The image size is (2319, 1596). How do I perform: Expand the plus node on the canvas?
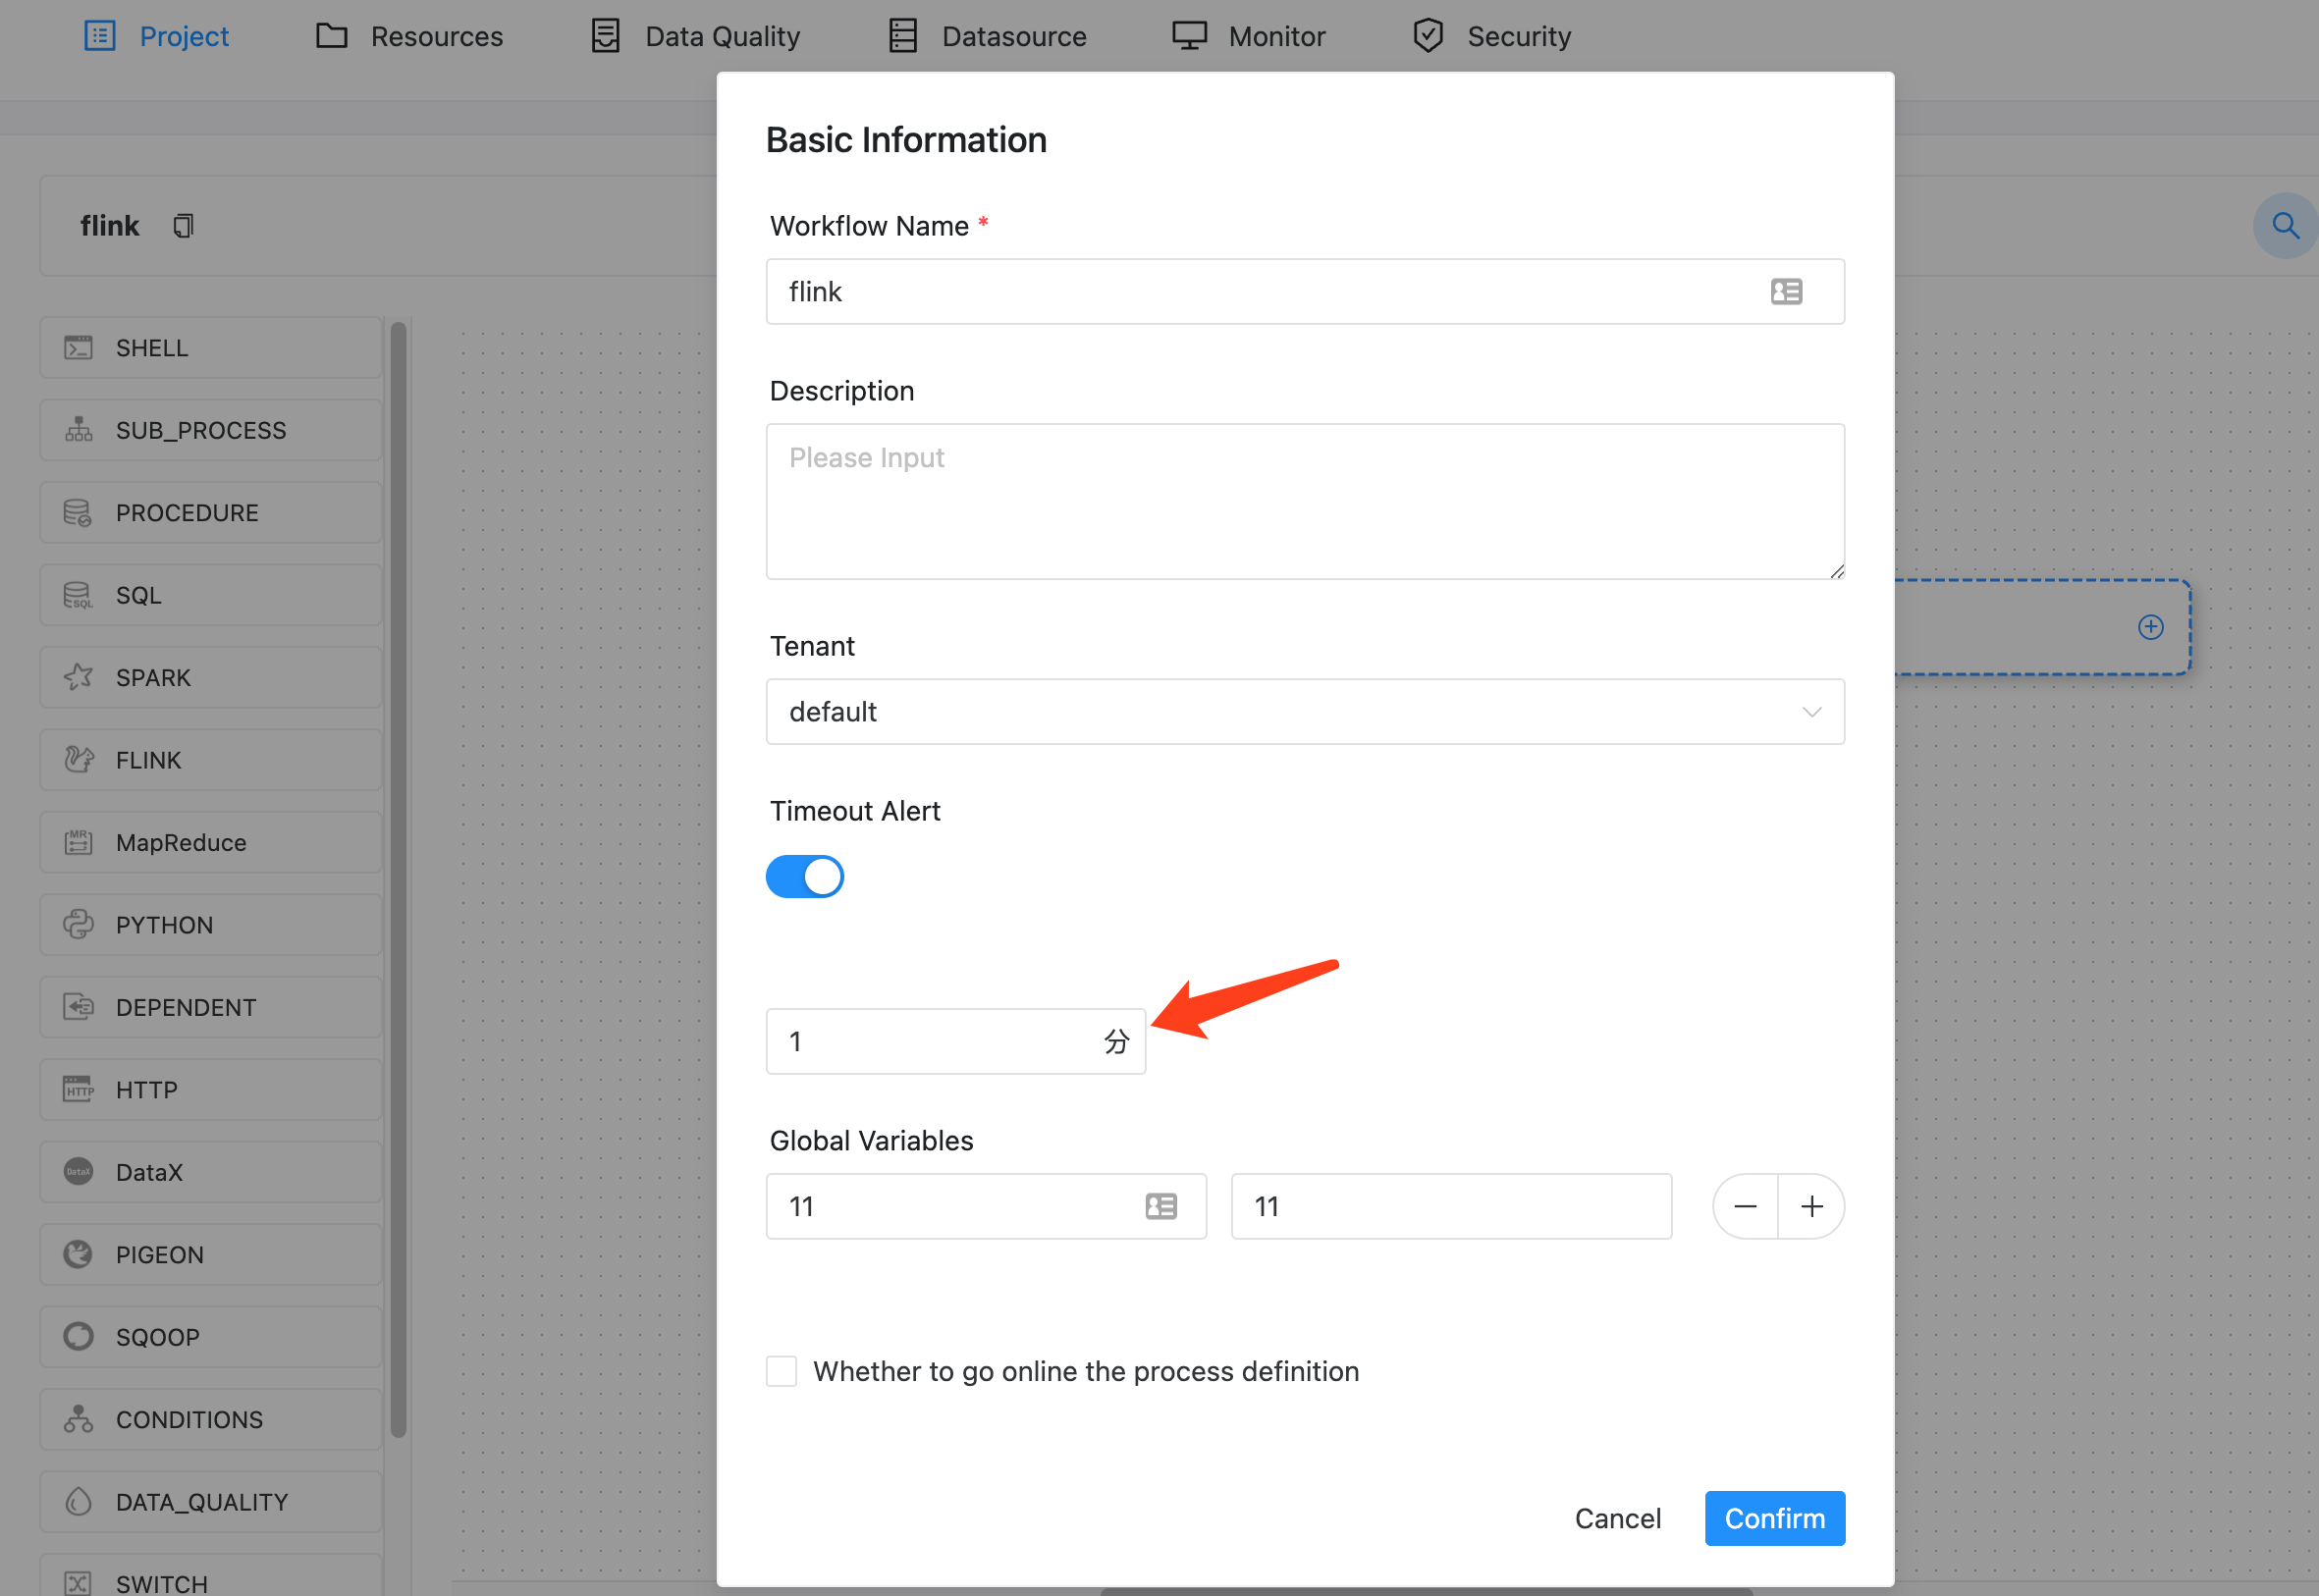(2150, 627)
